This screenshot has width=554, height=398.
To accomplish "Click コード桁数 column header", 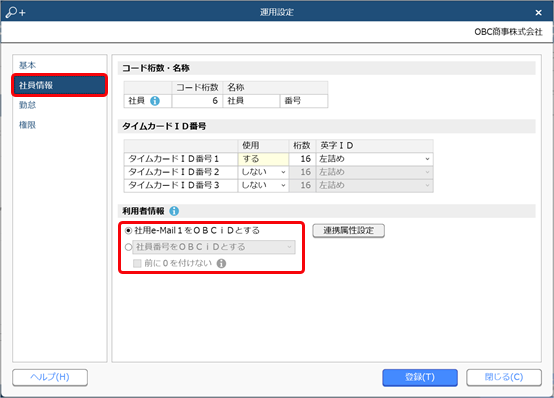I will [197, 88].
